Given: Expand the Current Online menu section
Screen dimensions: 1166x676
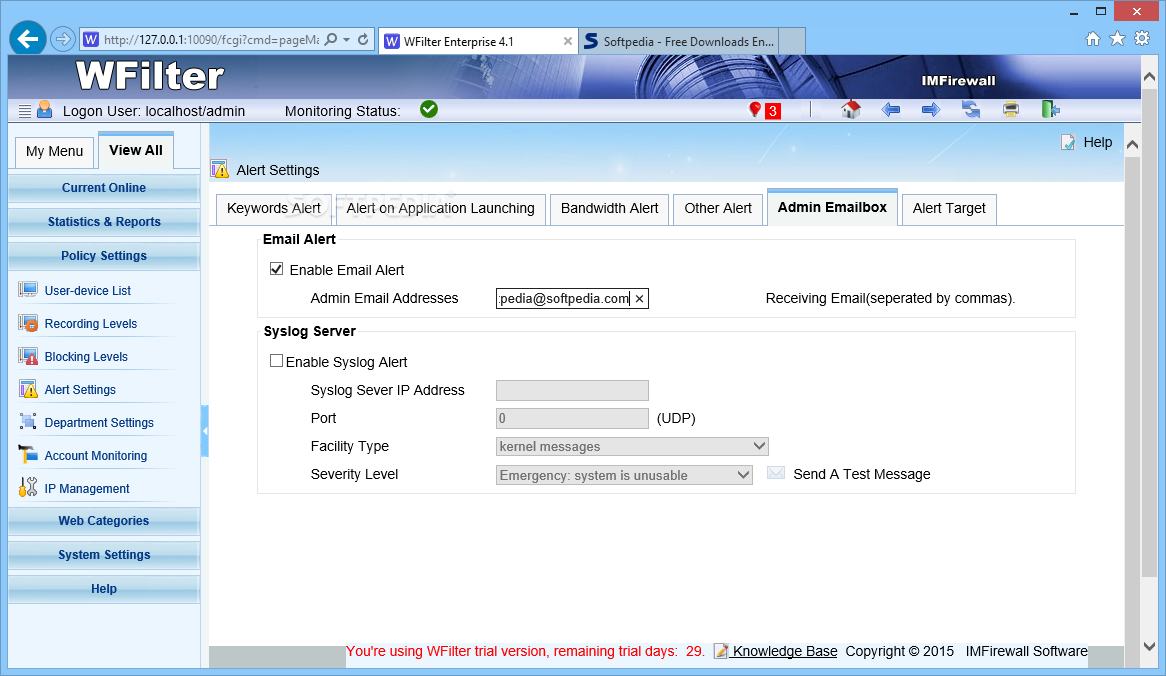Looking at the screenshot, I should click(x=104, y=187).
